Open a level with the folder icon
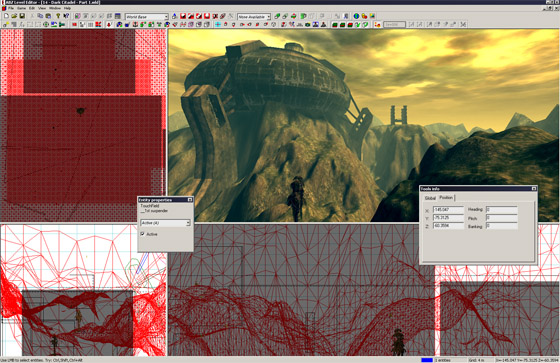 click(x=14, y=16)
